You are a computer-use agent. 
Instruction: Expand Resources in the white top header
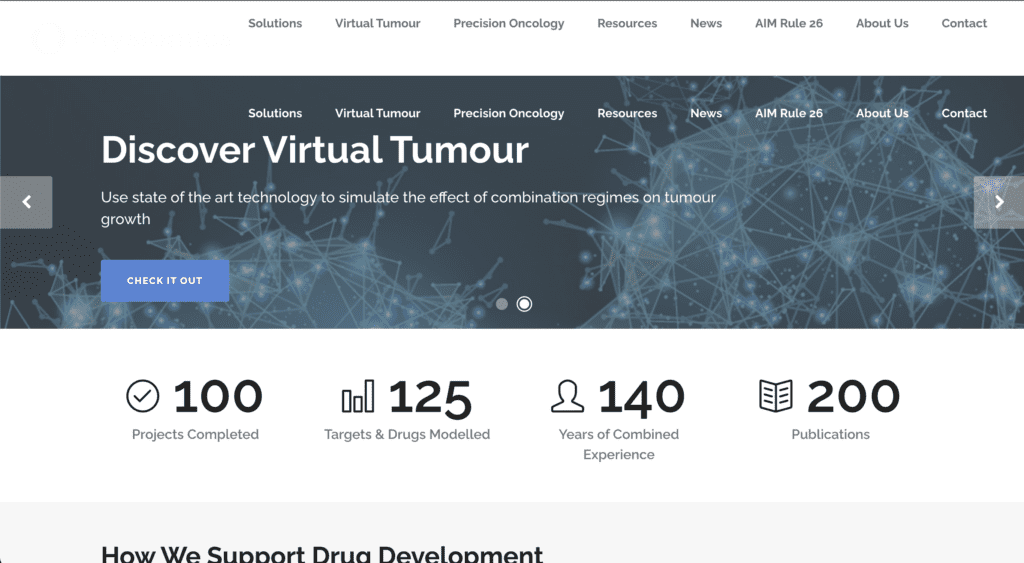pos(627,24)
